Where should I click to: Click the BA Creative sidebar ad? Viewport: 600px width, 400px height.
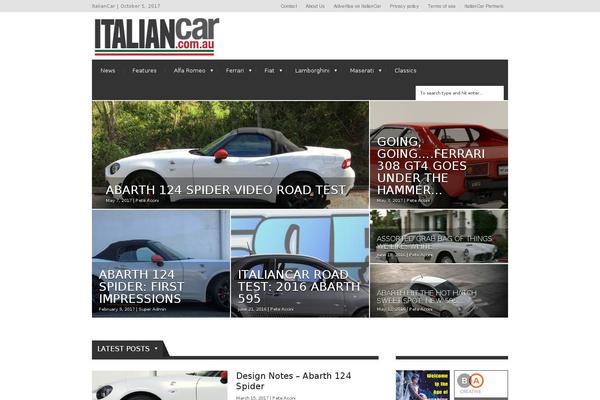tap(481, 385)
